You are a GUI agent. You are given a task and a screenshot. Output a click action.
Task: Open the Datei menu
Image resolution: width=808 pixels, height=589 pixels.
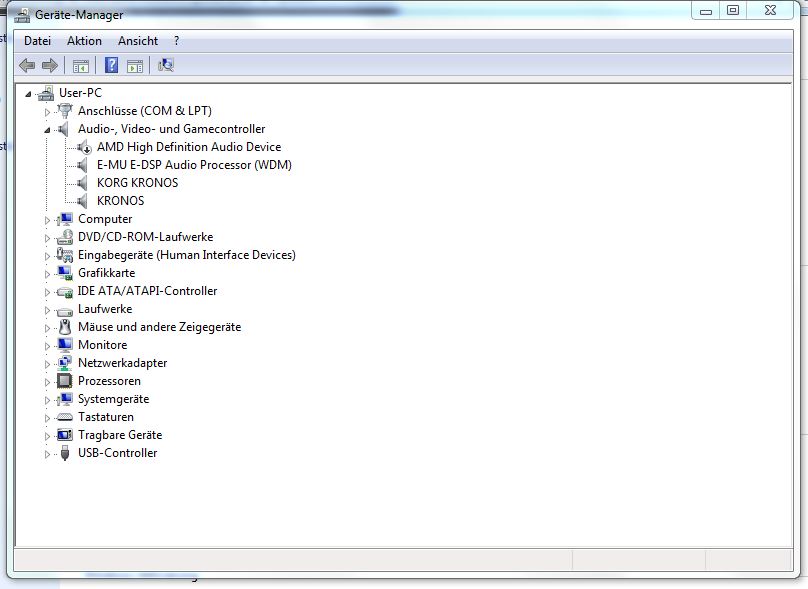pos(38,41)
